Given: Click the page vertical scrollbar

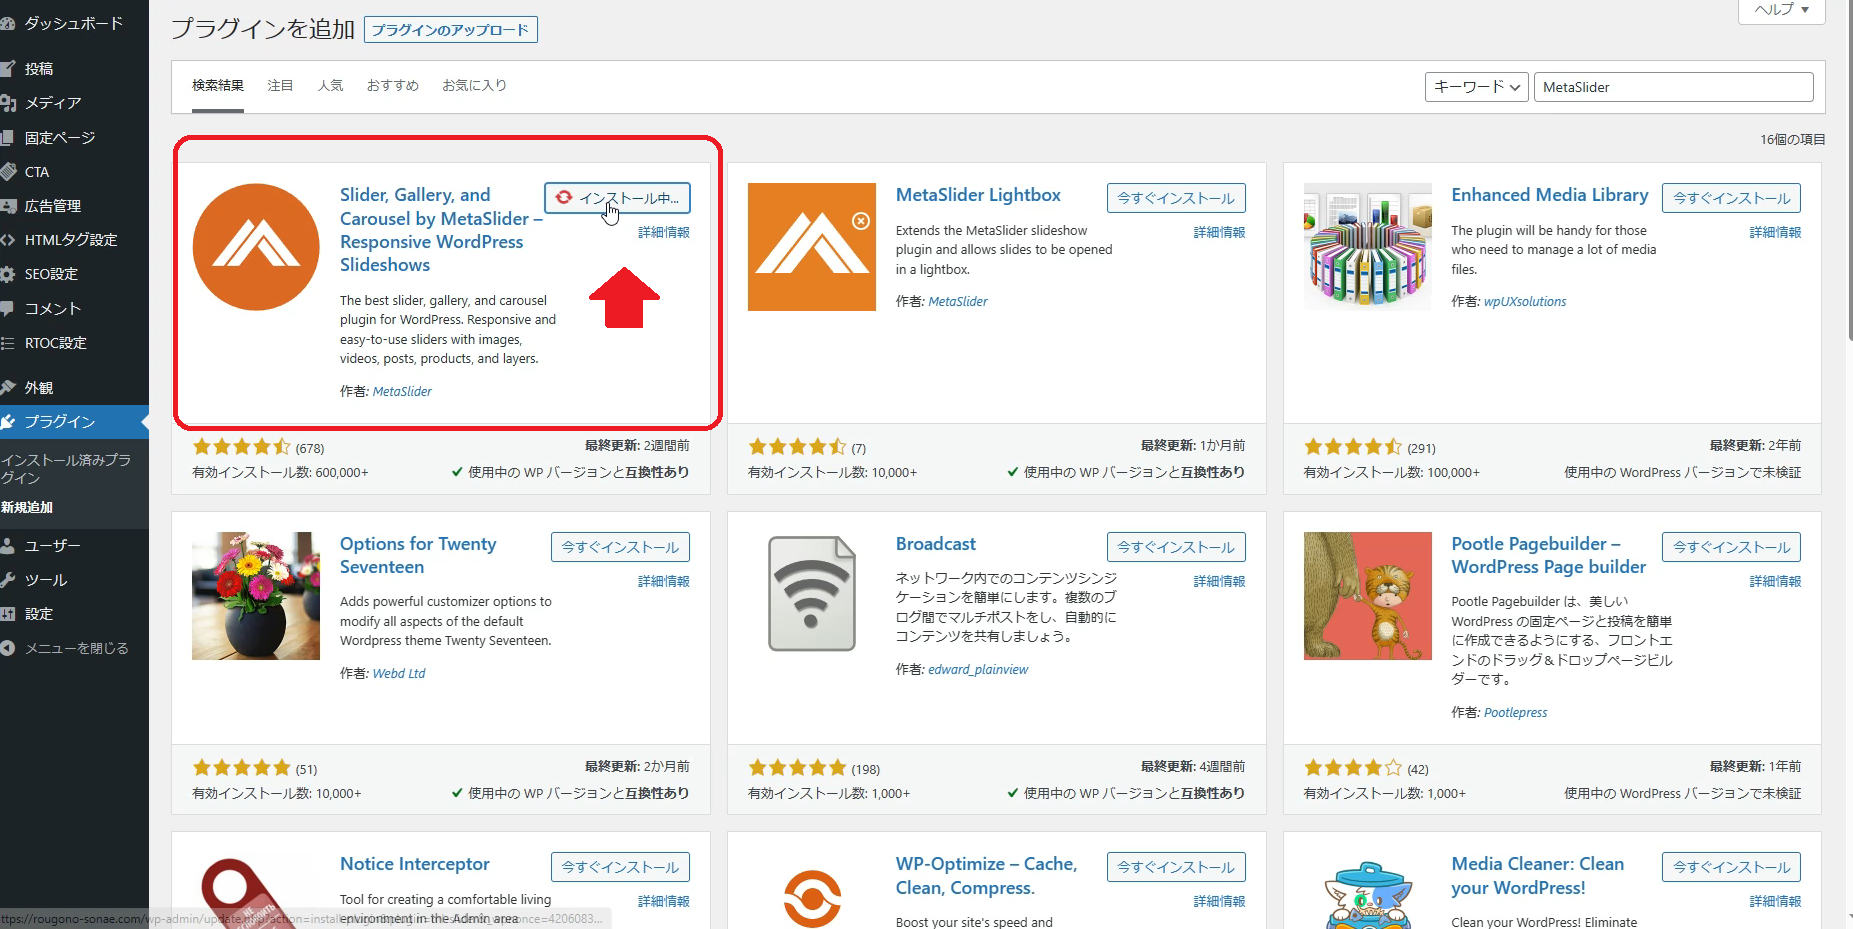Looking at the screenshot, I should pos(1848,170).
